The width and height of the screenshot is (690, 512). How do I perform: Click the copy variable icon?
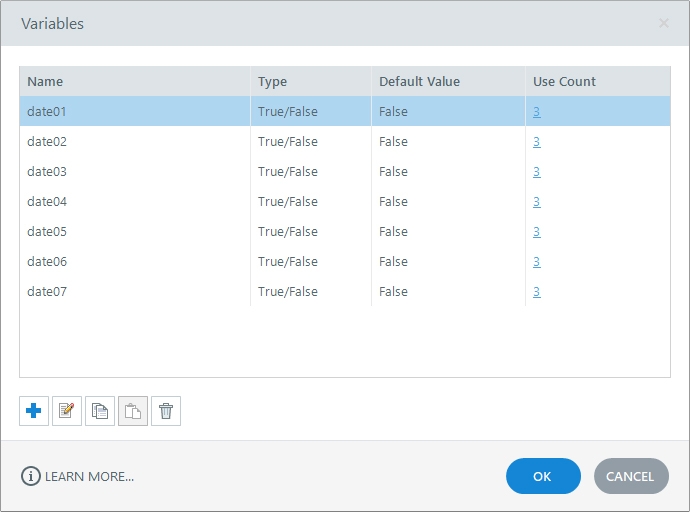point(100,411)
